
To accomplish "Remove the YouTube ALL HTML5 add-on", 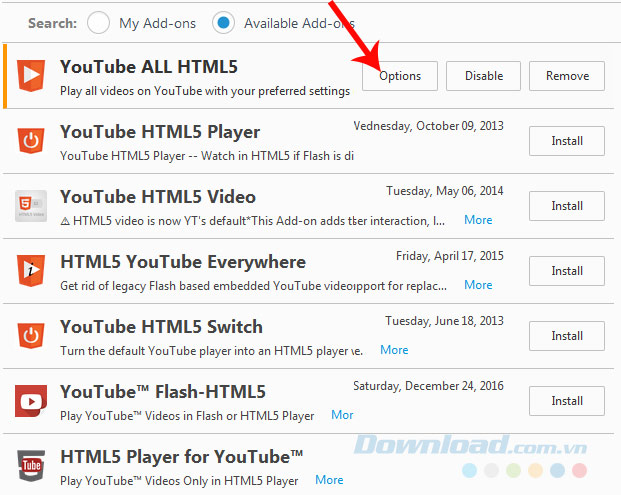I will tap(567, 76).
